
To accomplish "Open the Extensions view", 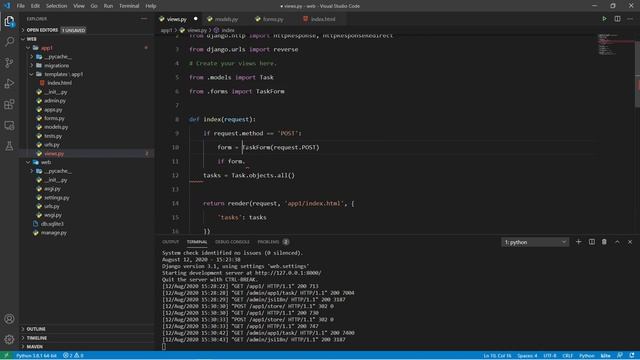I will [x=9, y=104].
